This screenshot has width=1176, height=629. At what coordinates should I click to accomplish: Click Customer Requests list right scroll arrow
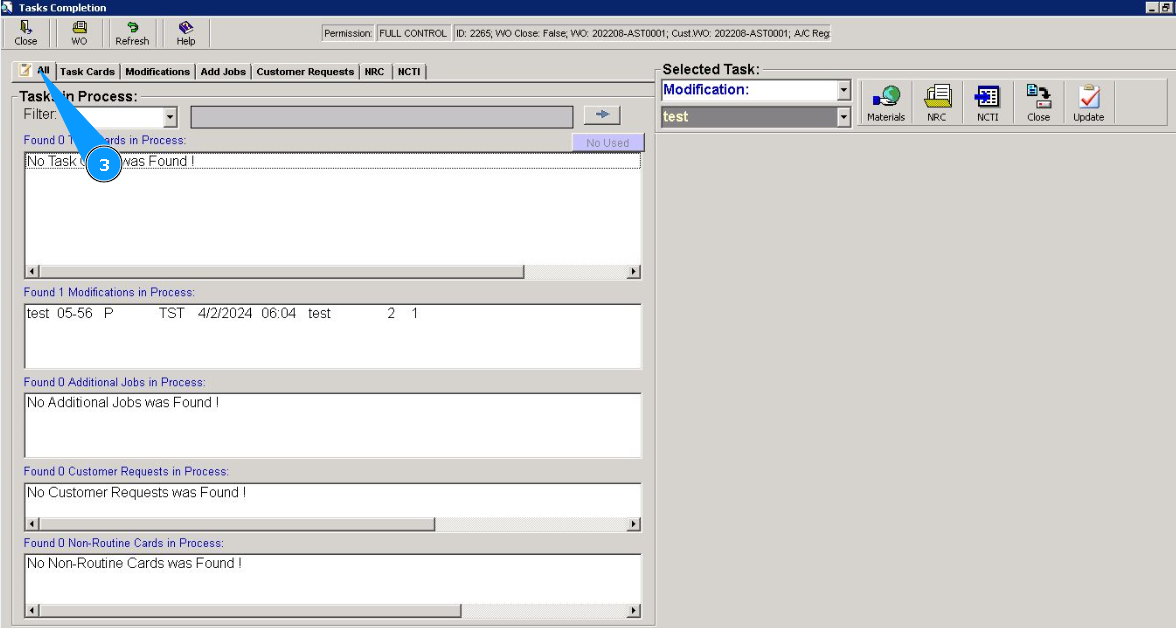tap(634, 524)
